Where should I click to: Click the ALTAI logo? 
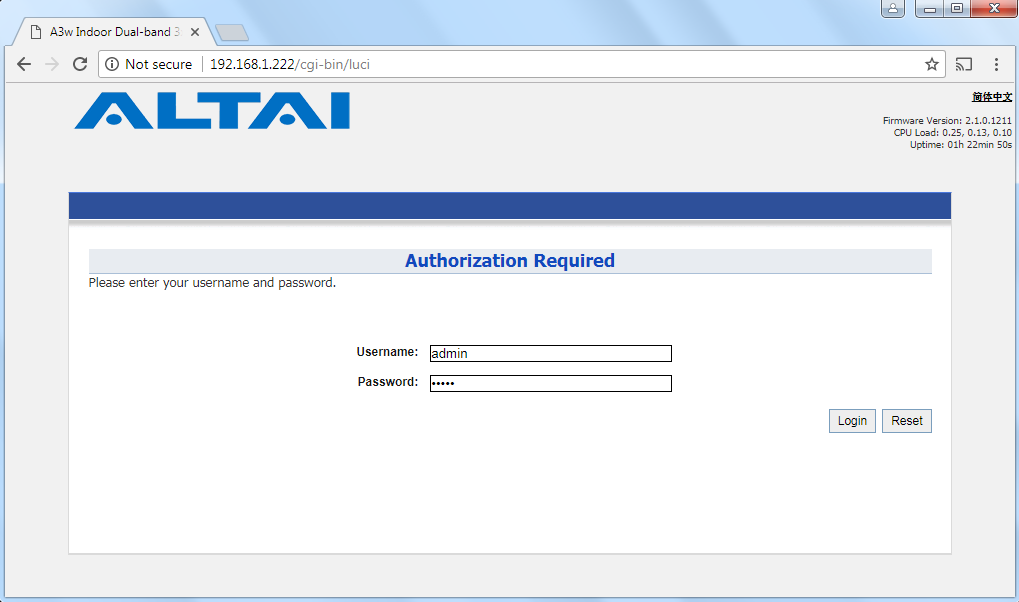coord(213,111)
